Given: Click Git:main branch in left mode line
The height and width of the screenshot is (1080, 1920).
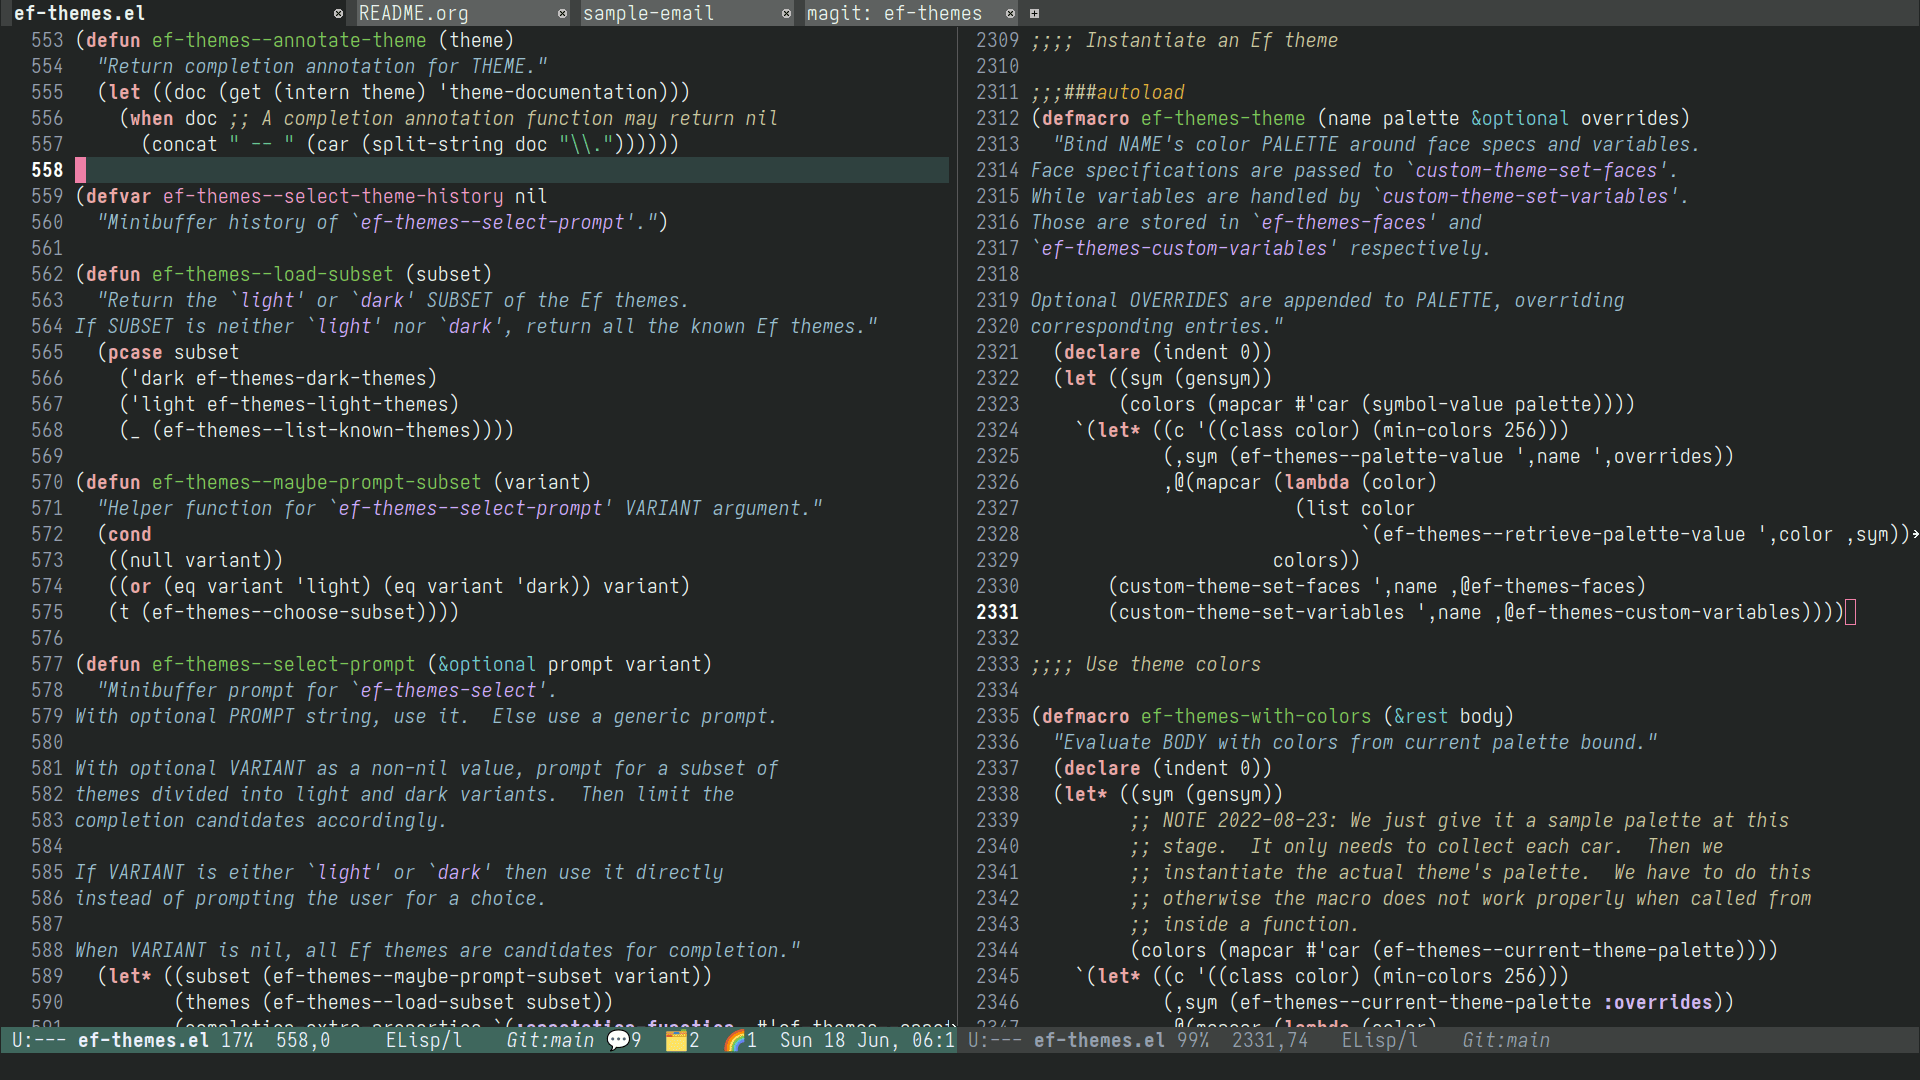Looking at the screenshot, I should 550,1040.
